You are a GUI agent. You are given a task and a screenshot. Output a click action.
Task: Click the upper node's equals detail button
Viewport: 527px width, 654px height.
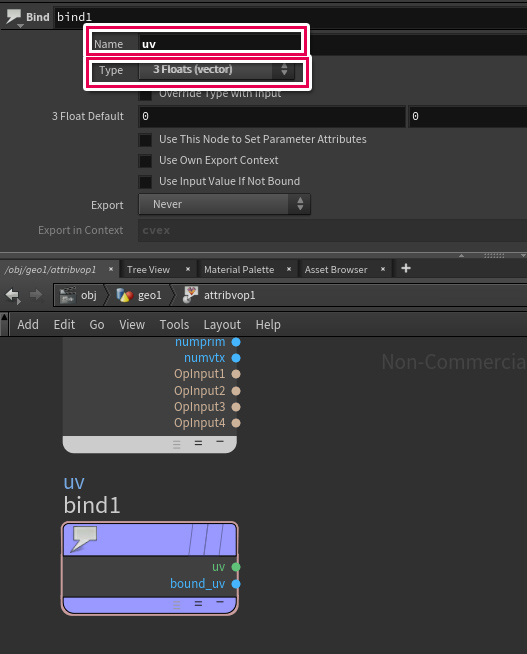click(x=198, y=443)
